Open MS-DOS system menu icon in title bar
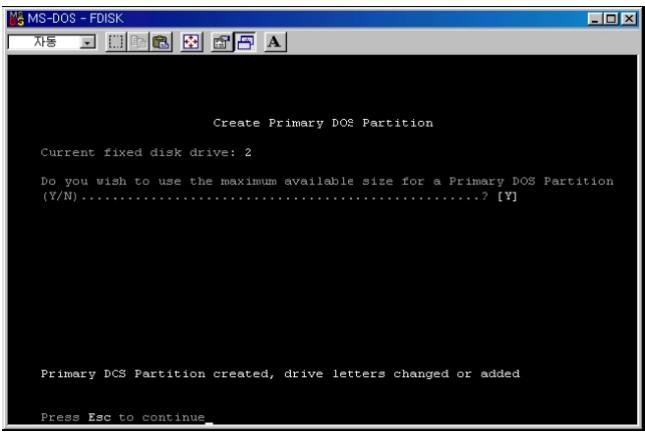This screenshot has height=434, width=645. pyautogui.click(x=16, y=19)
